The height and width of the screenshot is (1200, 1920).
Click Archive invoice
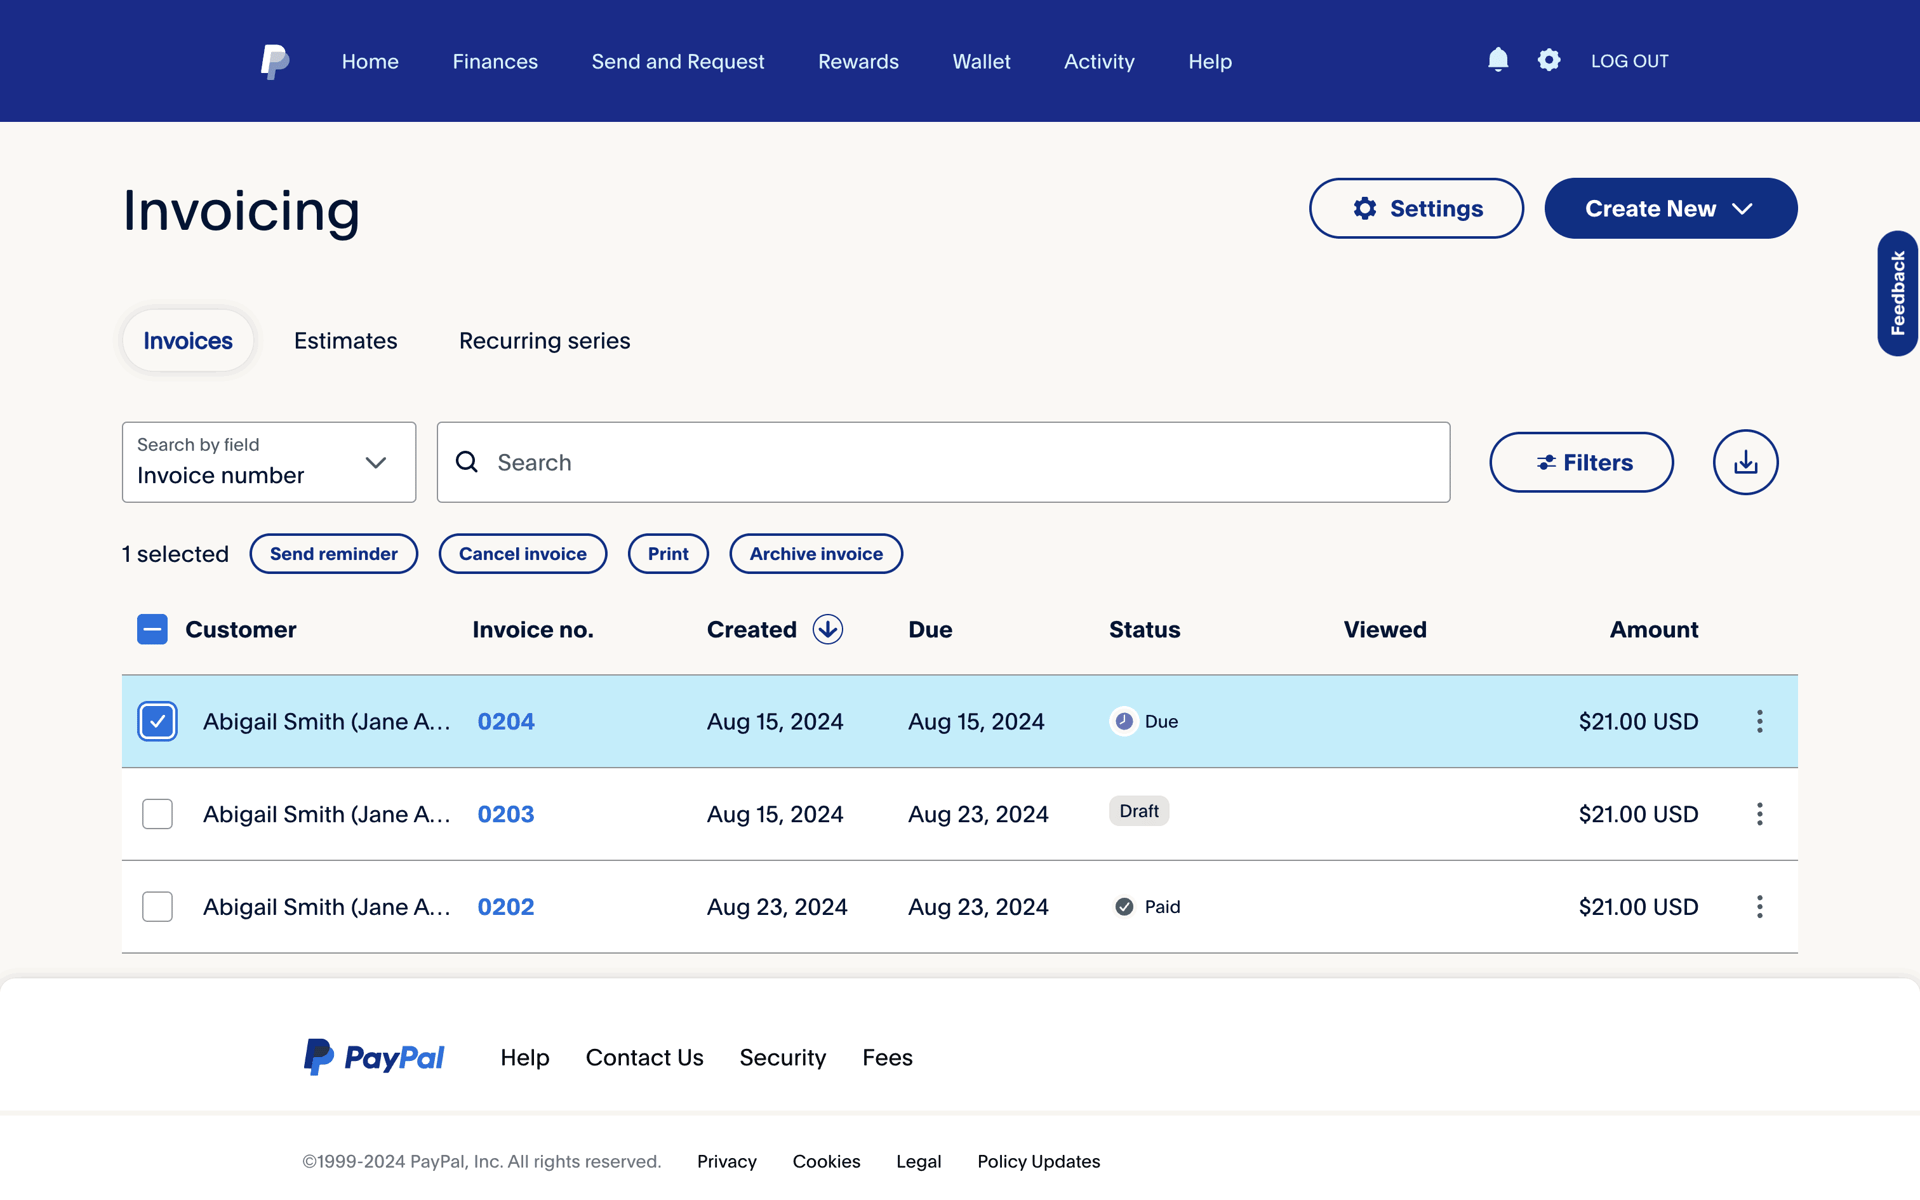pyautogui.click(x=816, y=553)
